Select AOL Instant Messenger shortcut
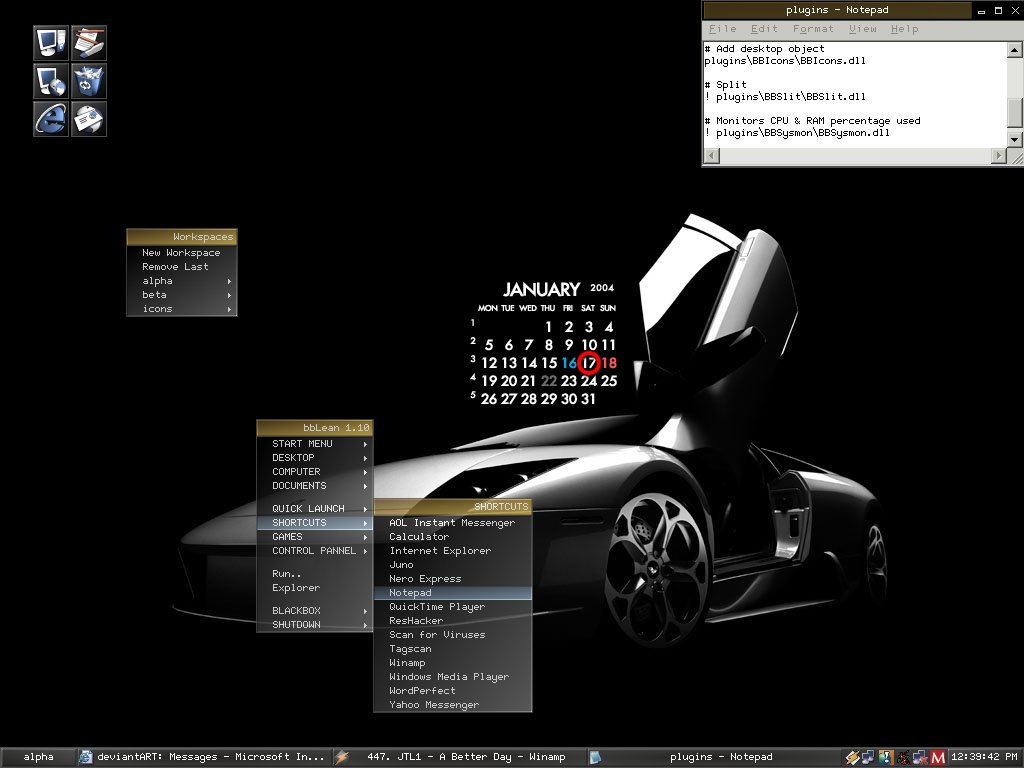The height and width of the screenshot is (768, 1024). coord(453,523)
